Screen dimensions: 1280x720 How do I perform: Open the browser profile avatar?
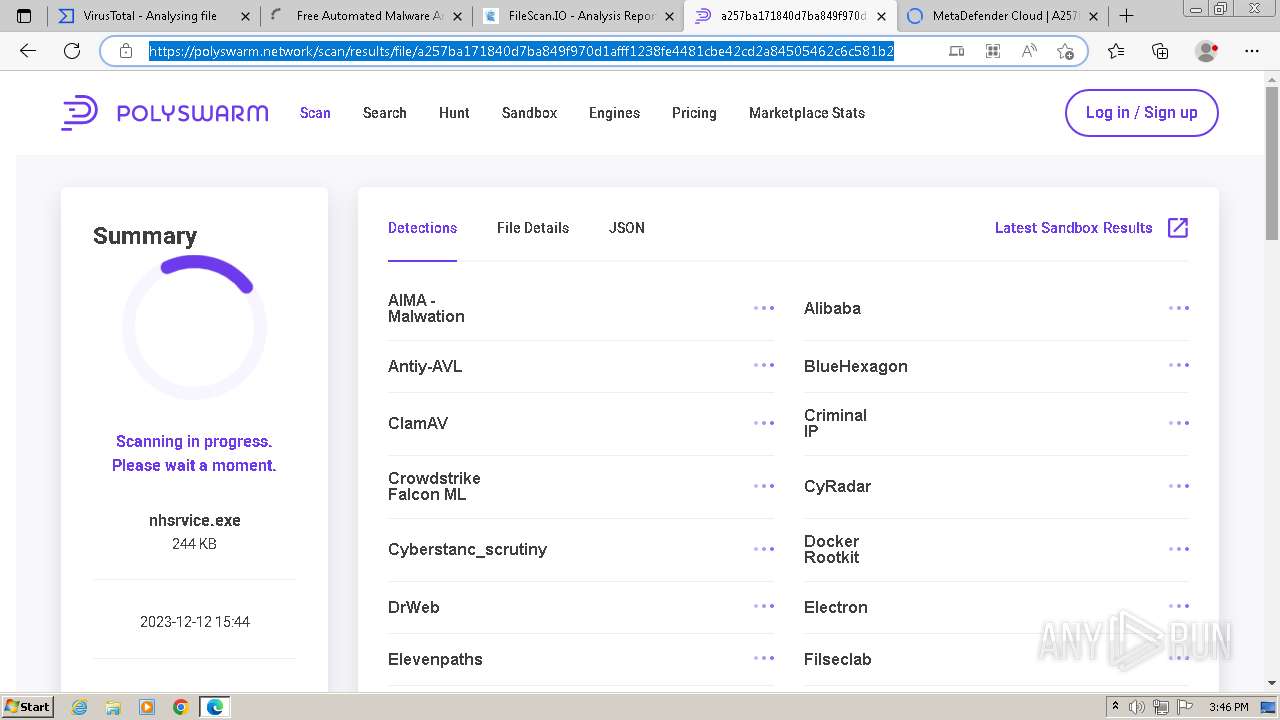tap(1207, 51)
